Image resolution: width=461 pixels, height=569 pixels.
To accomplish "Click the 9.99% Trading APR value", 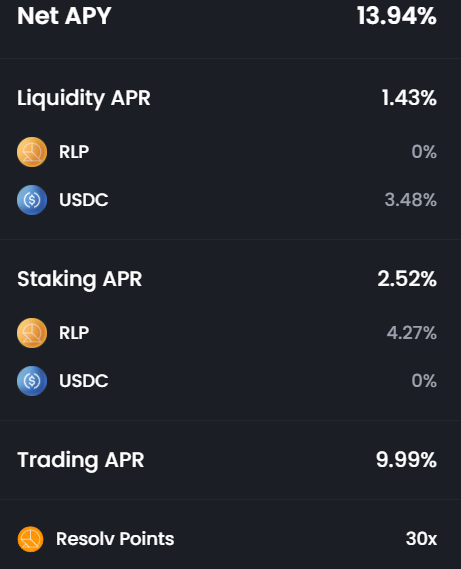I will (406, 460).
